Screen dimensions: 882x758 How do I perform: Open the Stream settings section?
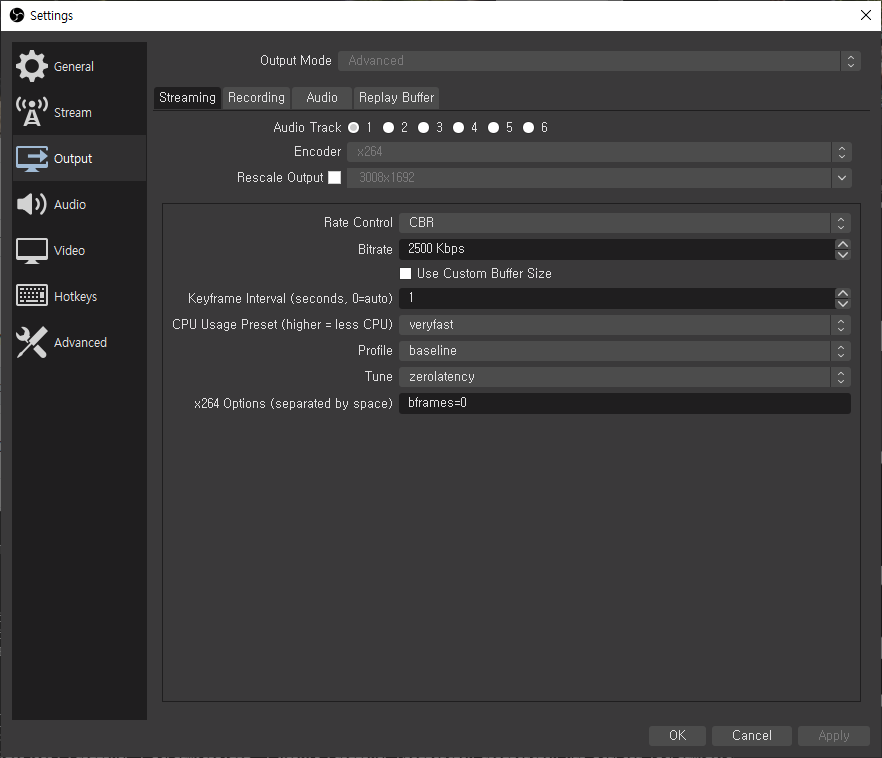70,112
